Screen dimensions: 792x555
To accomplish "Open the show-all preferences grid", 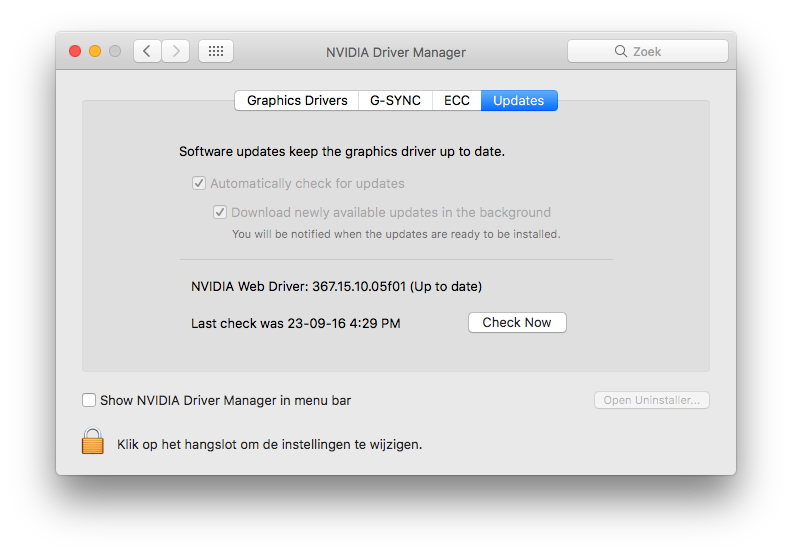I will tap(216, 51).
